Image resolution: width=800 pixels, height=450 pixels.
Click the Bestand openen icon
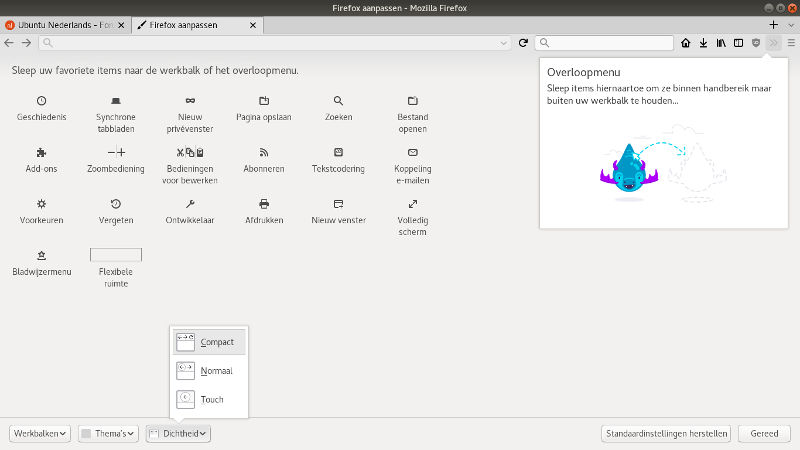(413, 101)
